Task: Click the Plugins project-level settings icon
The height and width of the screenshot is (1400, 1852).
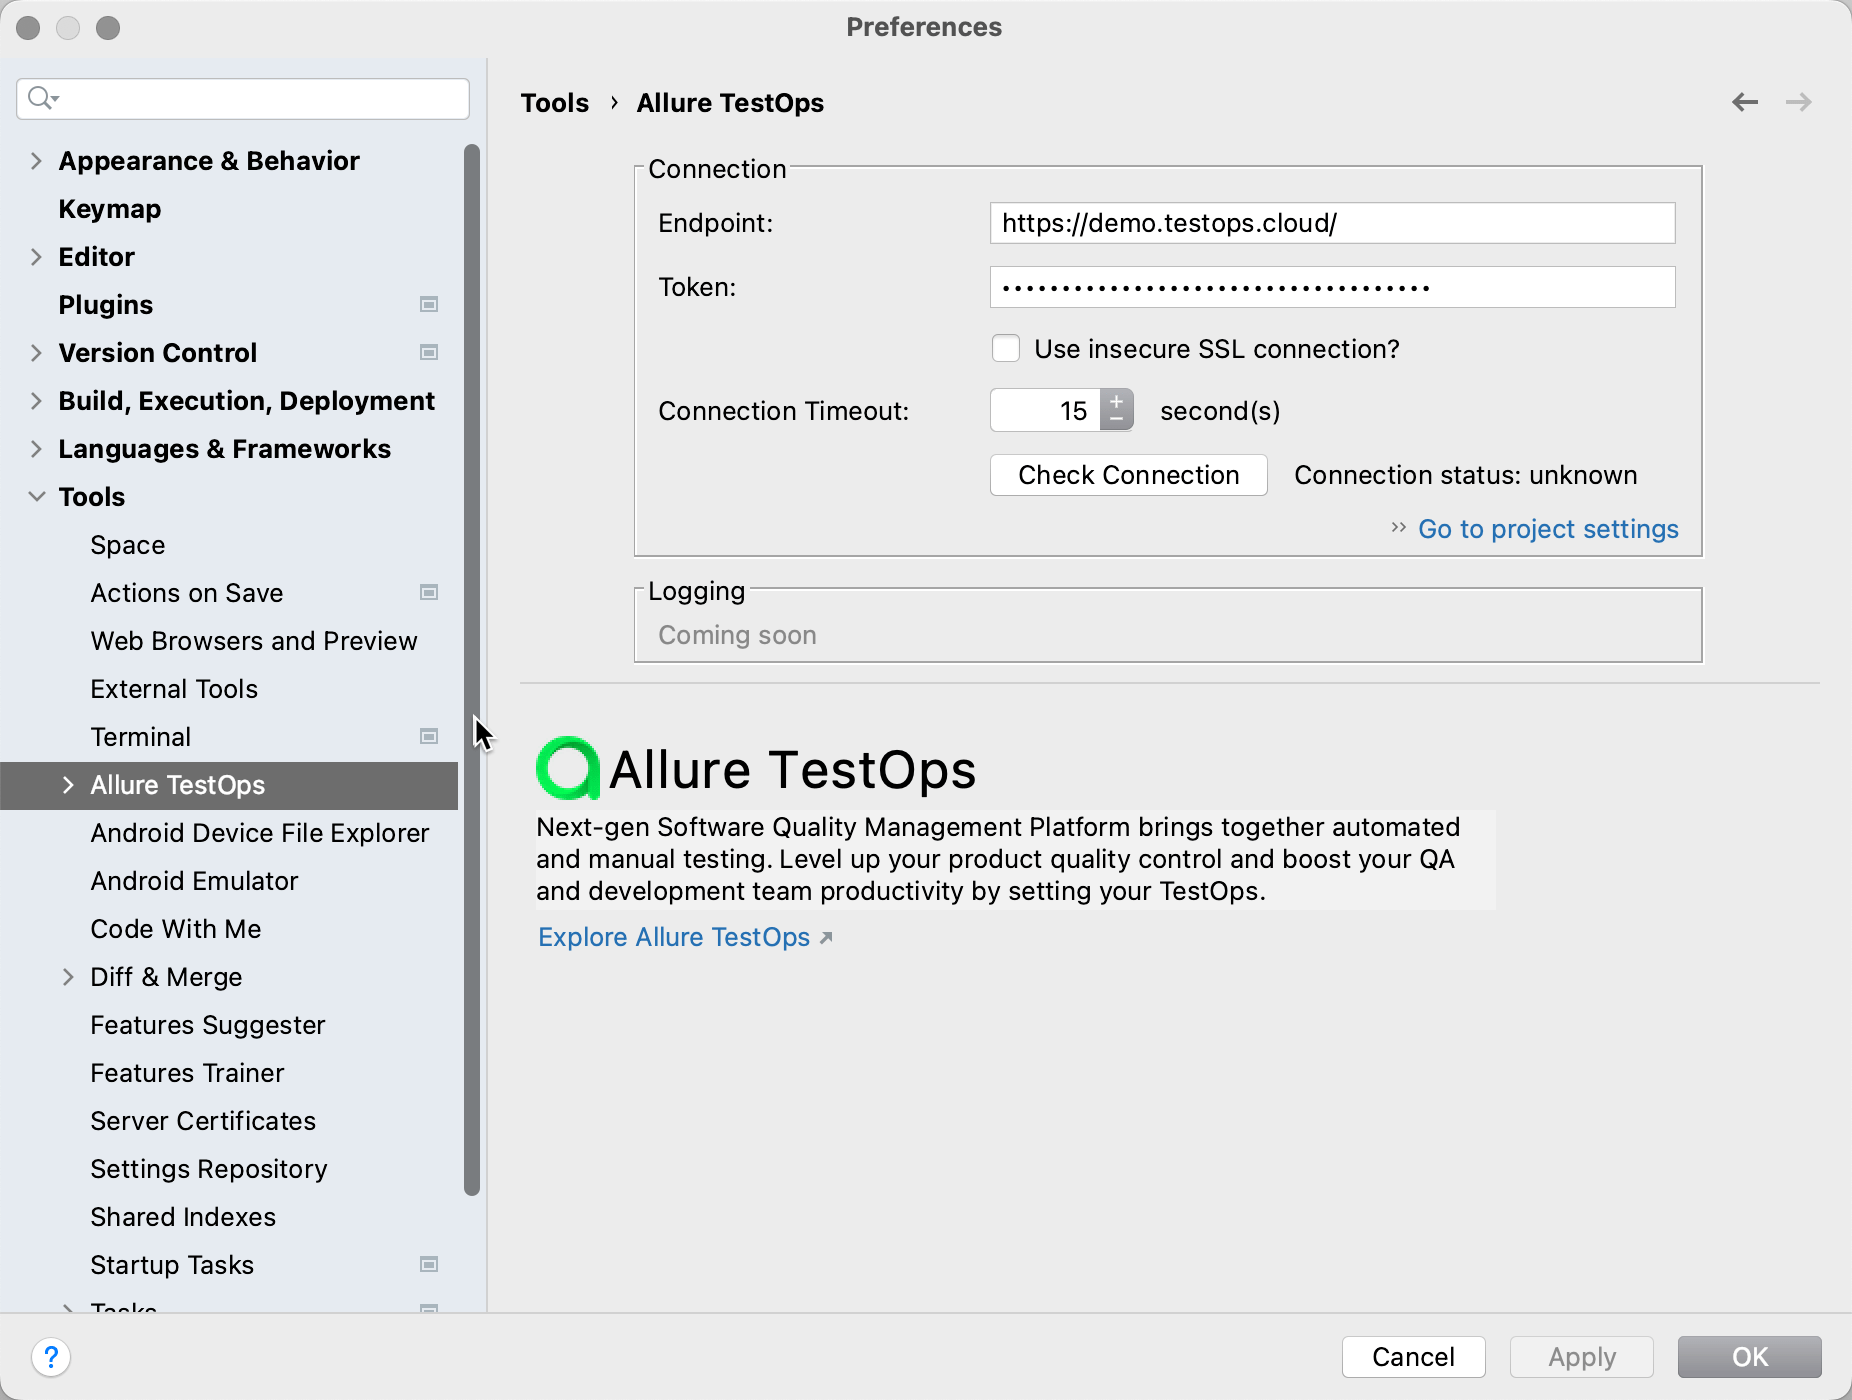Action: pyautogui.click(x=429, y=304)
